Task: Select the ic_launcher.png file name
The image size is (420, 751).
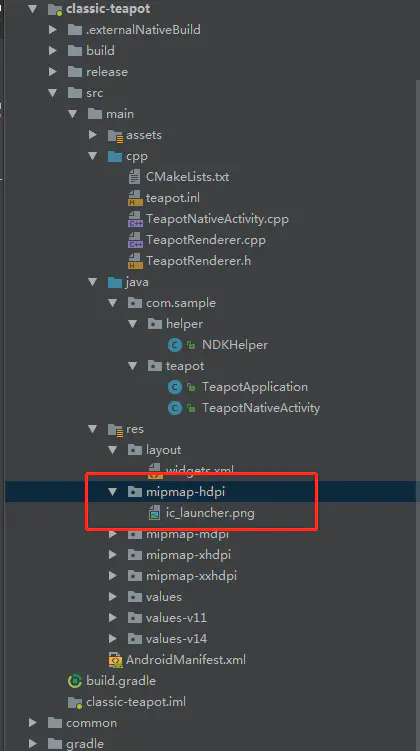Action: tap(210, 513)
